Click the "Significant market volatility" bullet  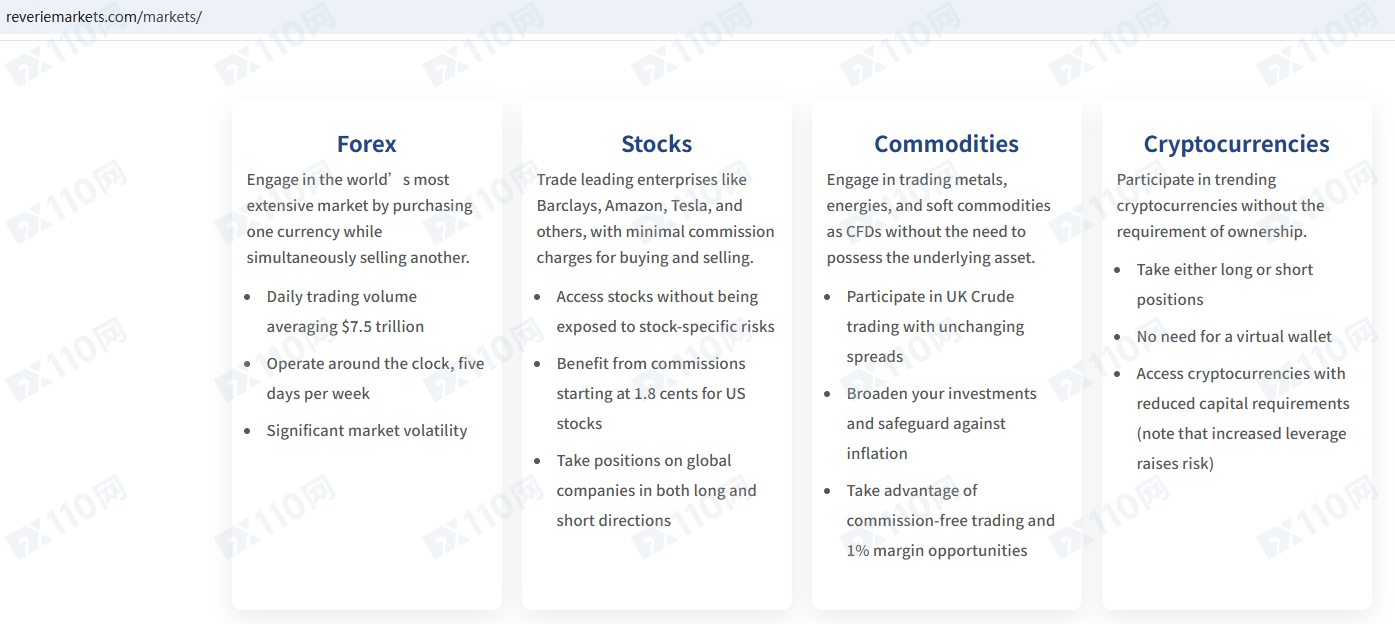point(366,430)
